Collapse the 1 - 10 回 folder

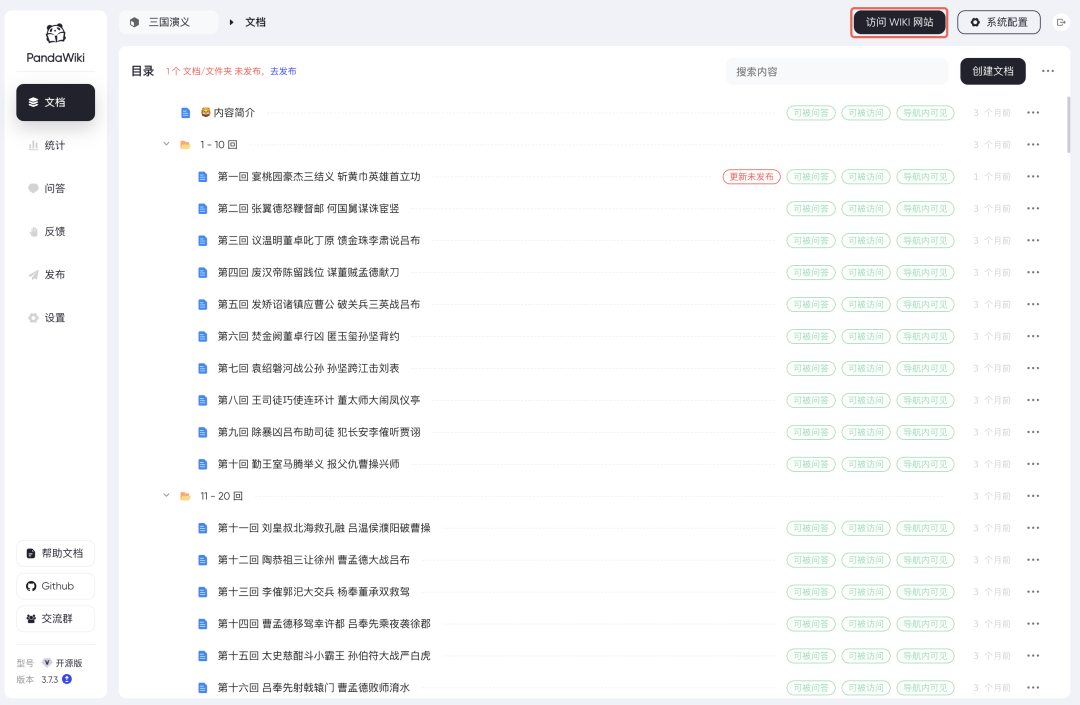pyautogui.click(x=166, y=144)
